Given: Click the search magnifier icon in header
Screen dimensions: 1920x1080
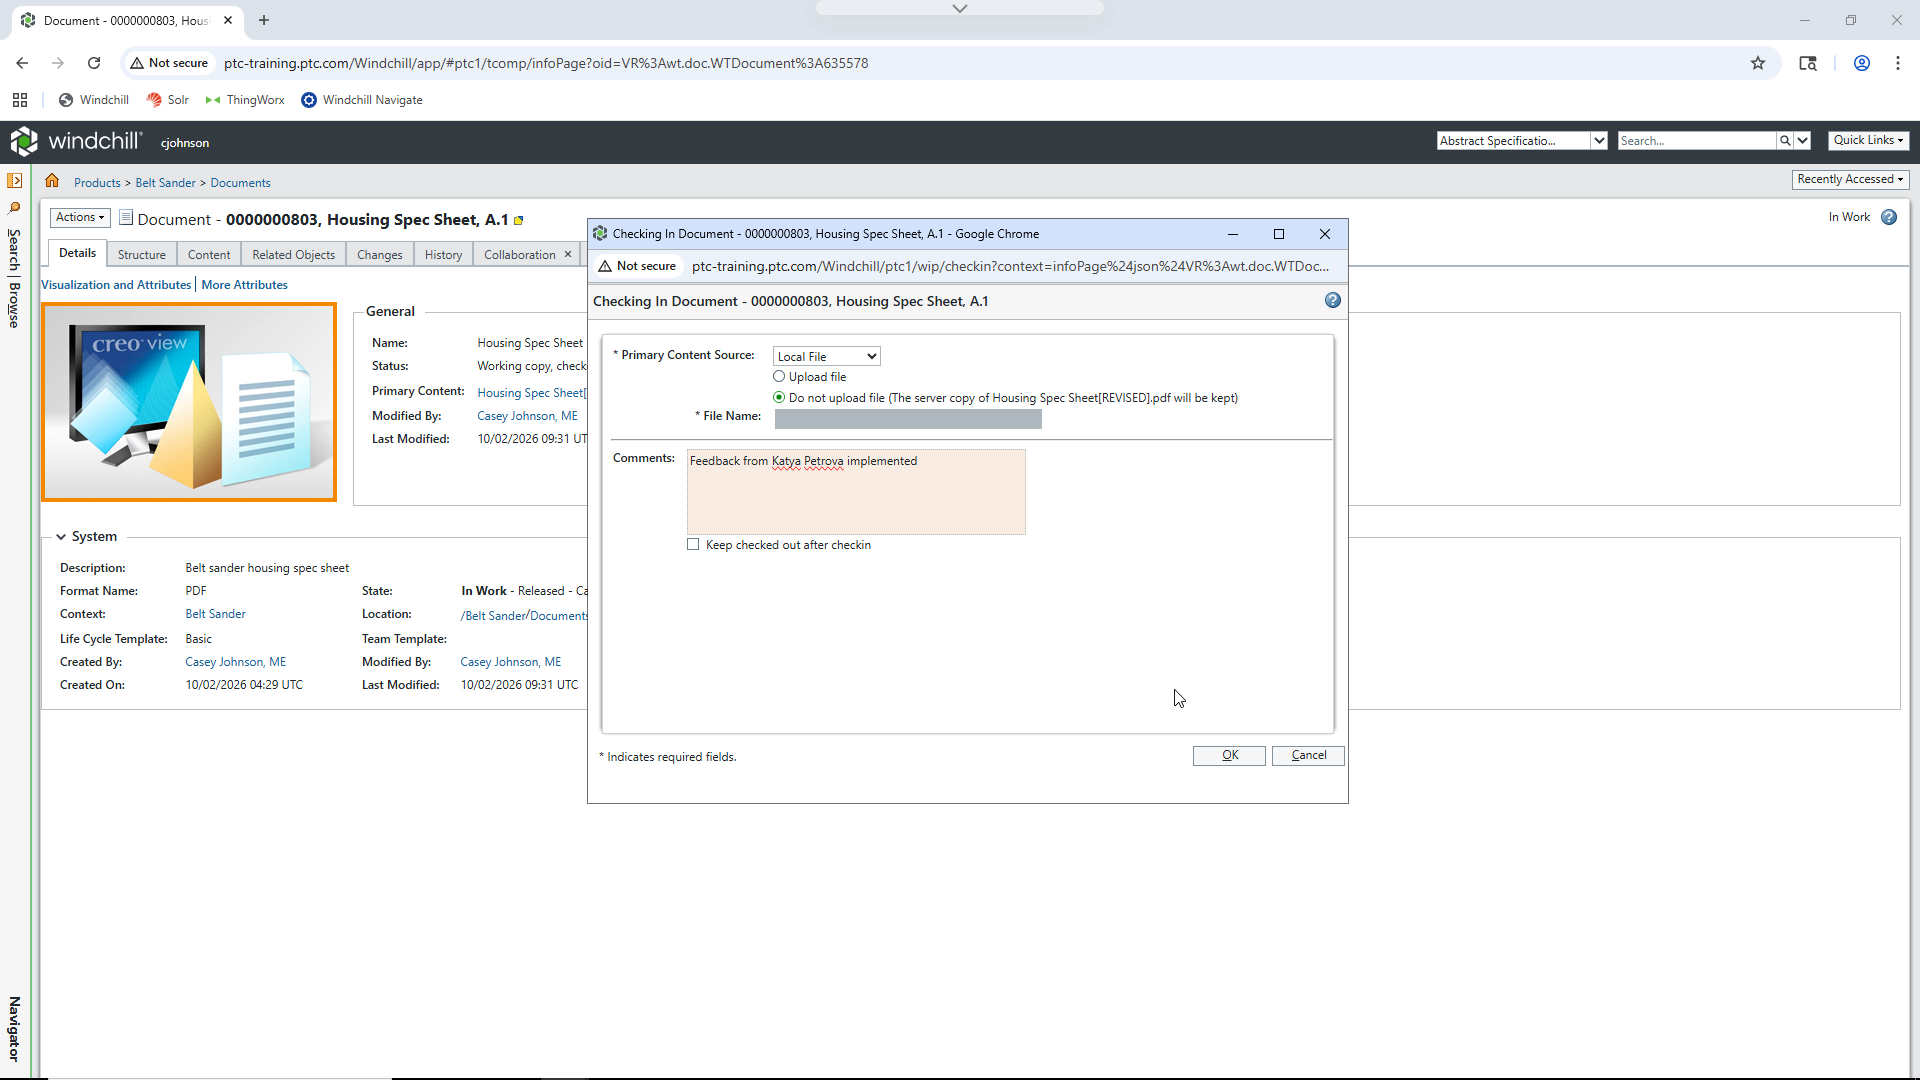Looking at the screenshot, I should click(1785, 141).
